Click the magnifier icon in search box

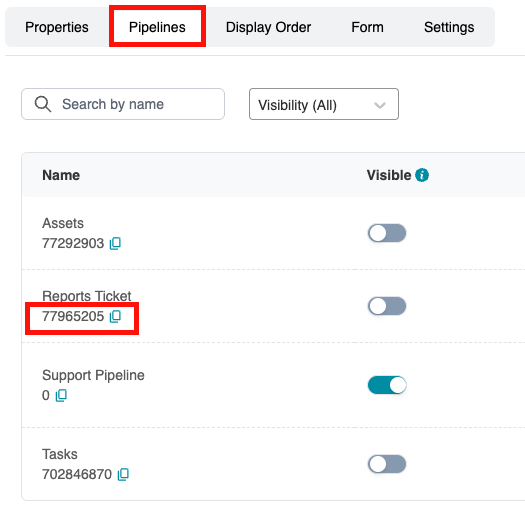click(x=43, y=104)
